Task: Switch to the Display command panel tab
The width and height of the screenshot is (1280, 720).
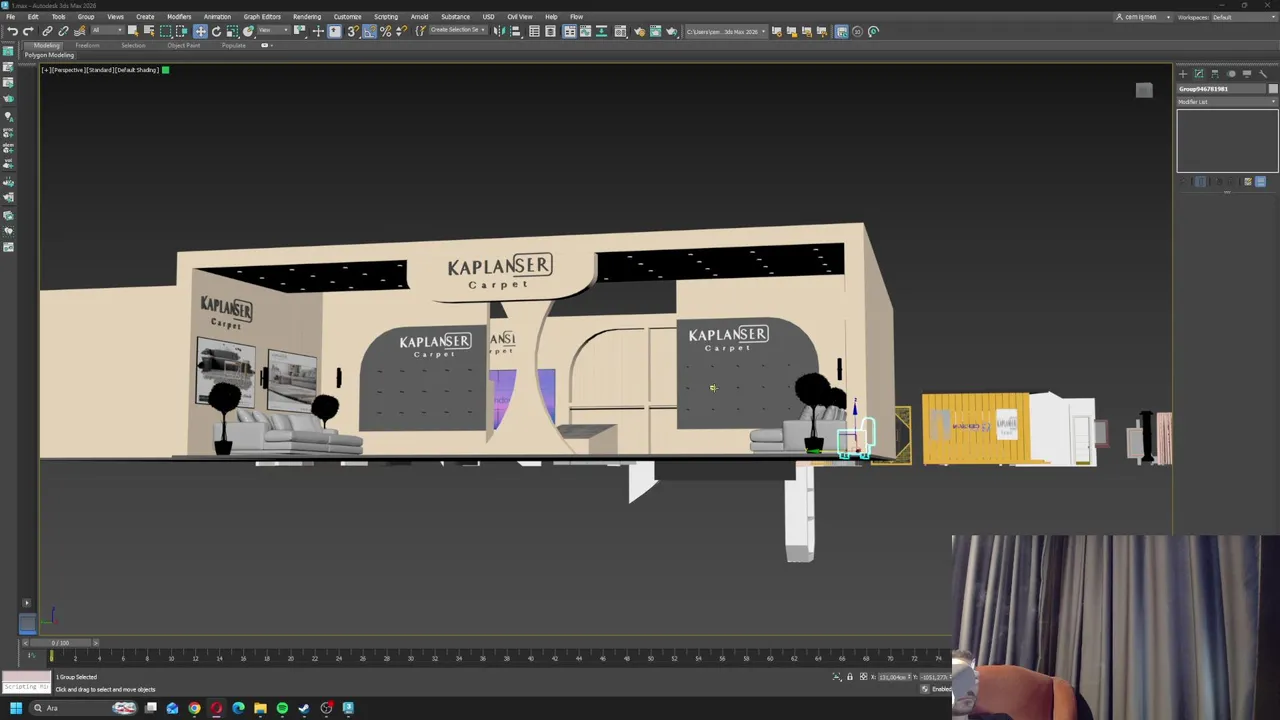Action: click(x=1247, y=74)
